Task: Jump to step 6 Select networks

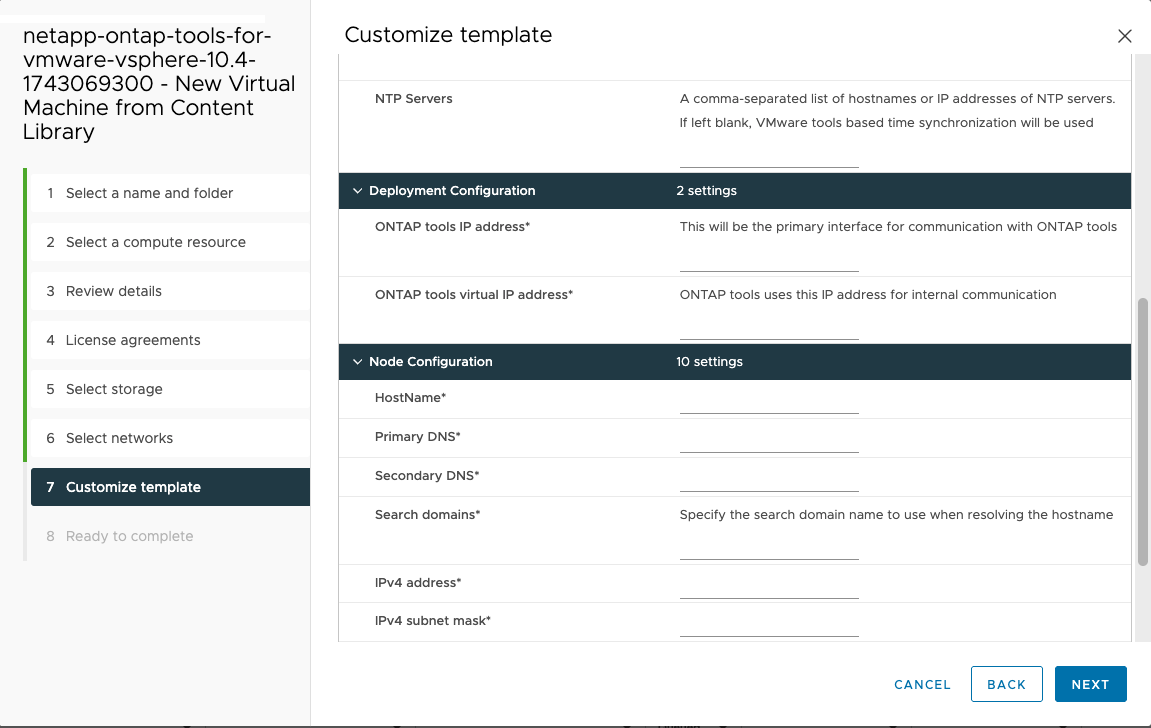Action: pos(119,438)
